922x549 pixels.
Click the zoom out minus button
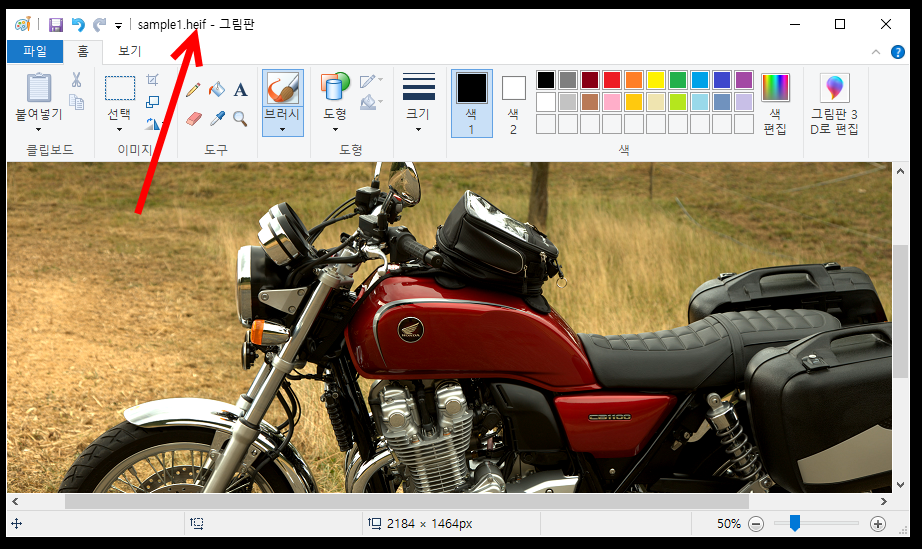click(x=756, y=524)
